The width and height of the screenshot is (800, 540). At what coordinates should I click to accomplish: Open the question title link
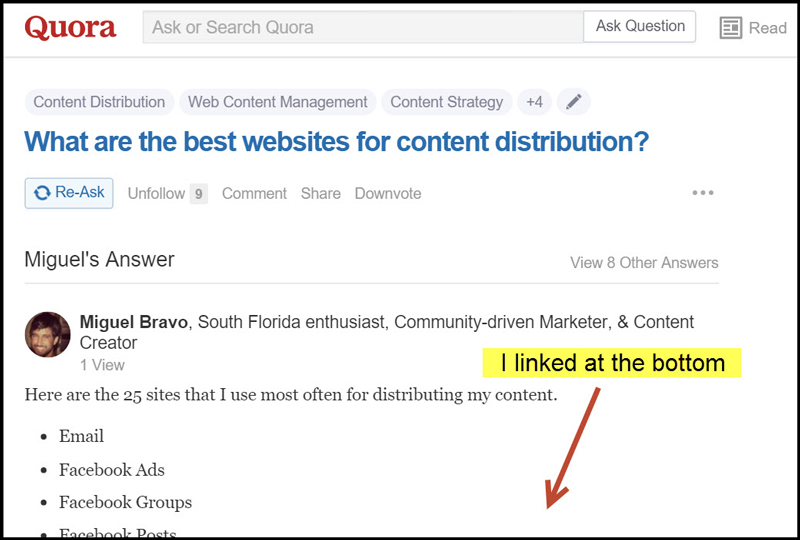[x=336, y=141]
